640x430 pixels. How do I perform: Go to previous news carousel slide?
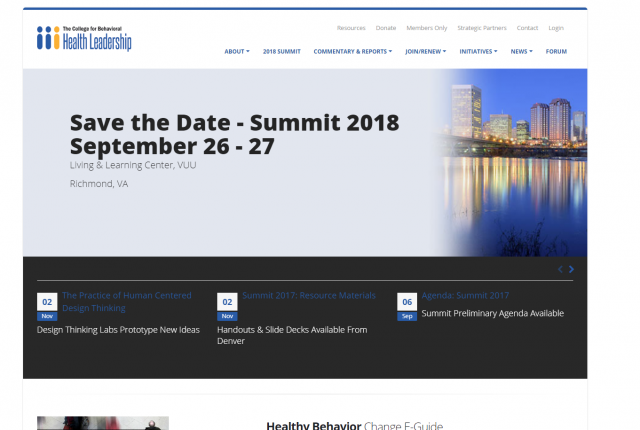[x=560, y=269]
